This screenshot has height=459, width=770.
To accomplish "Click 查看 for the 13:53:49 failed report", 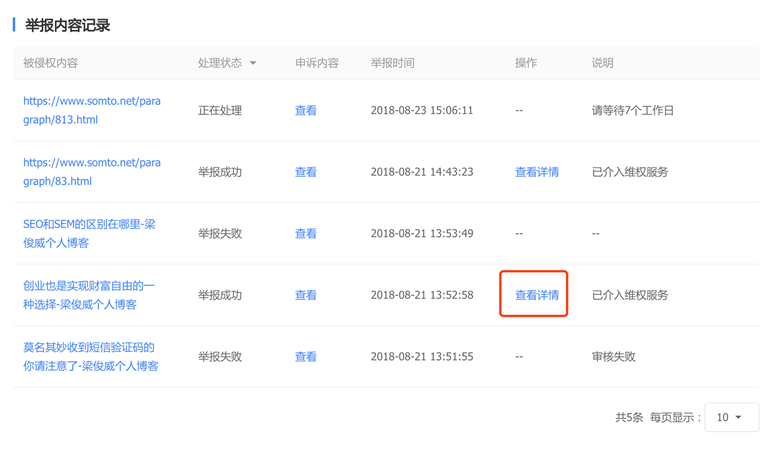I will click(x=306, y=234).
